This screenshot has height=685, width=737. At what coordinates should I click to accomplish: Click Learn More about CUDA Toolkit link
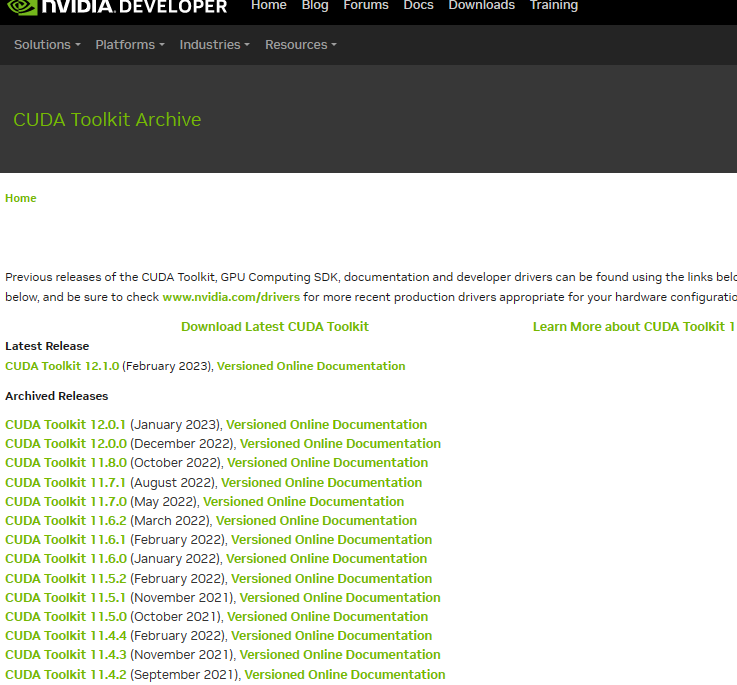(635, 326)
